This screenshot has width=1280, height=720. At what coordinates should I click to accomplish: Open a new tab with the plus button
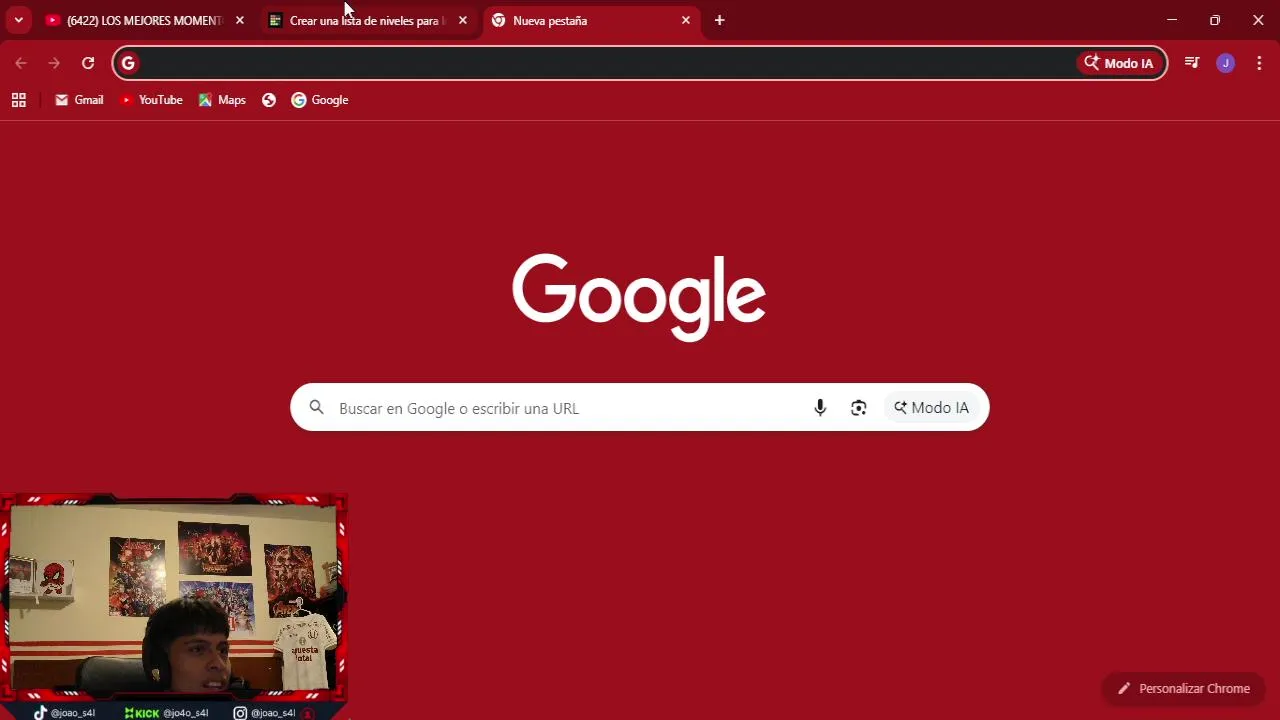click(719, 20)
